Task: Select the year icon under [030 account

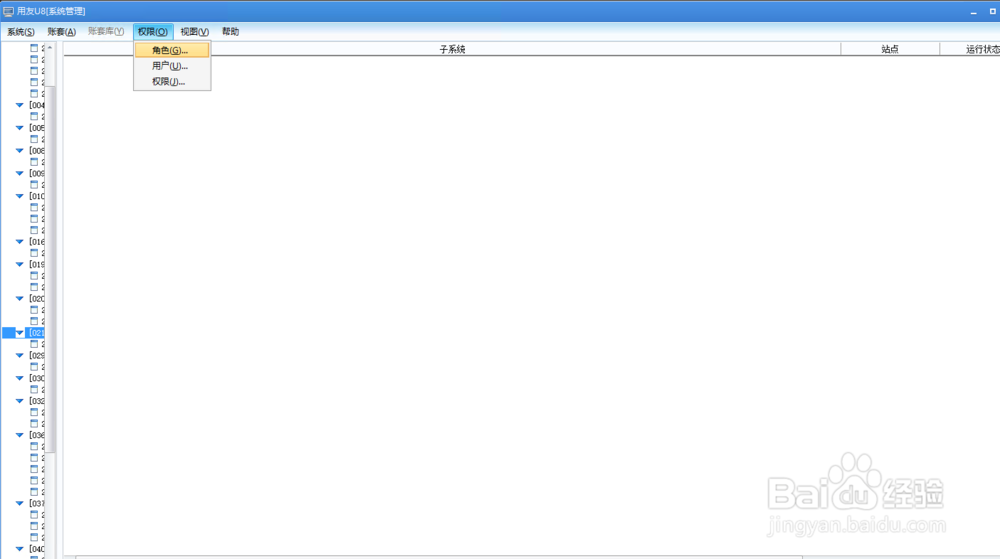Action: click(x=34, y=389)
